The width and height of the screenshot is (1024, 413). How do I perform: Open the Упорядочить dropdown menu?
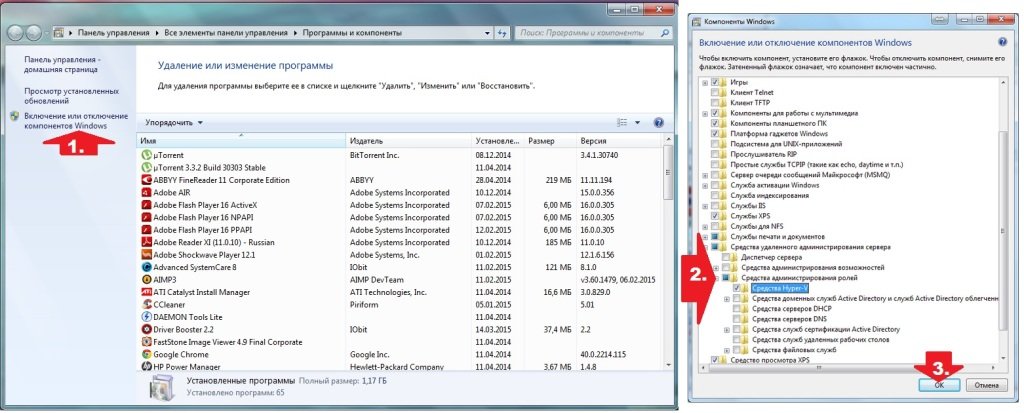[174, 122]
